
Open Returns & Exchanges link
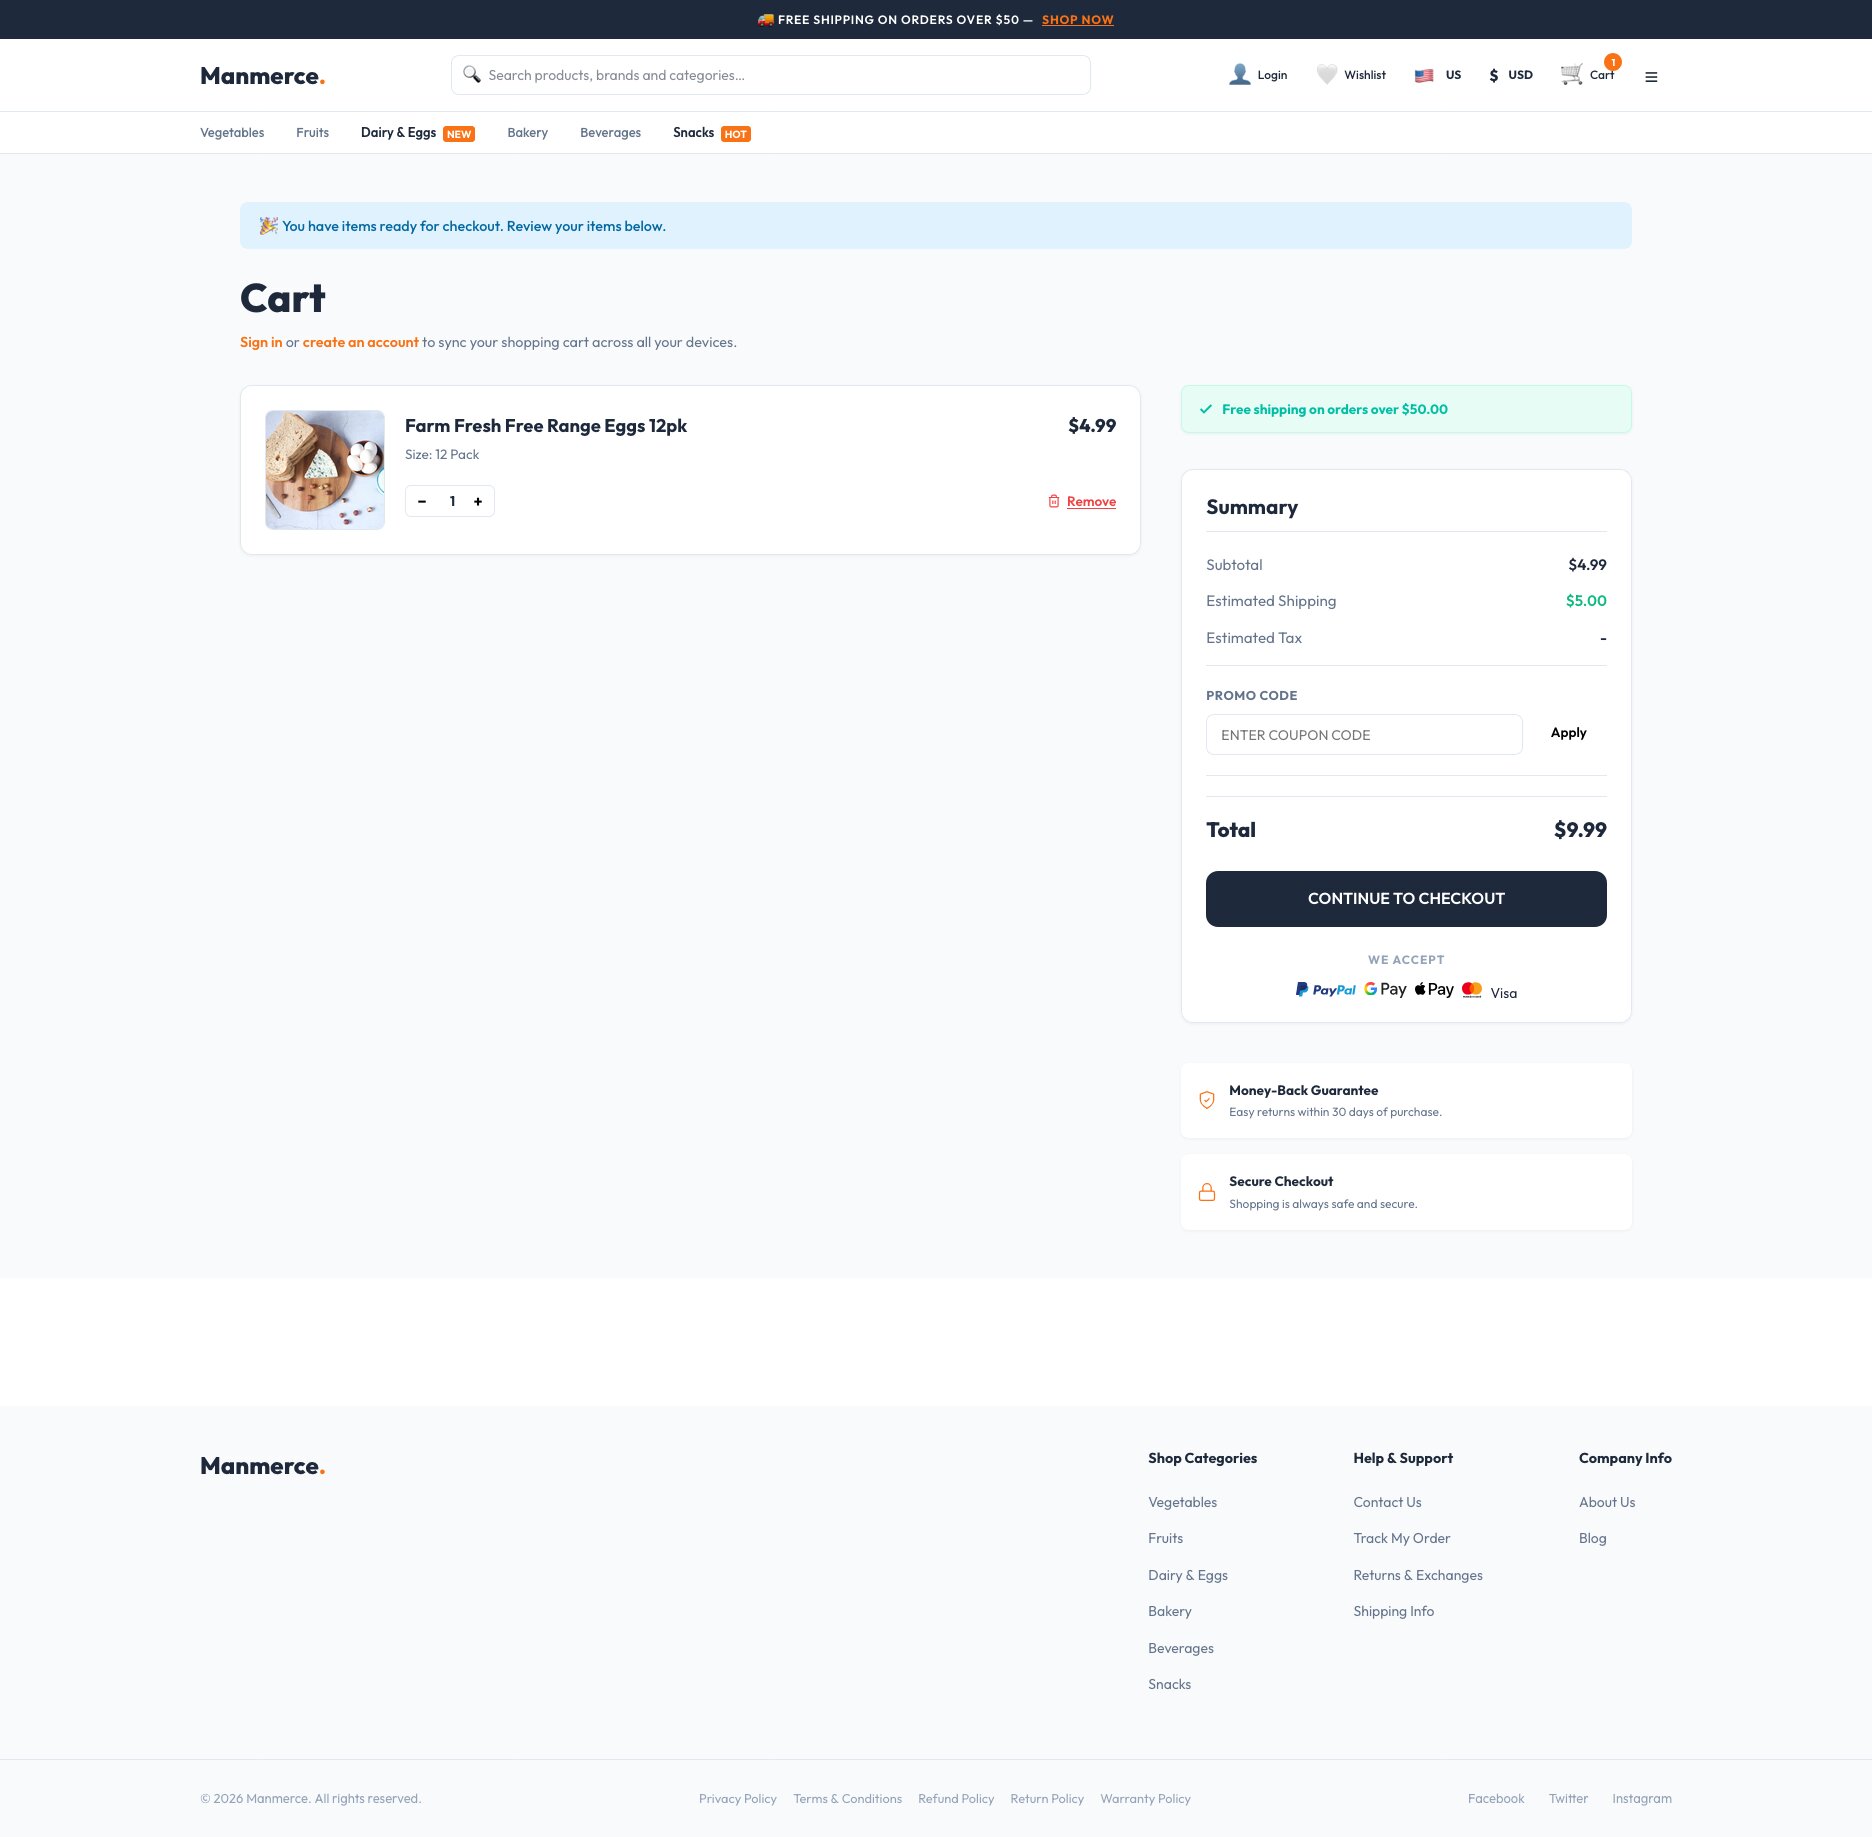click(1418, 1575)
